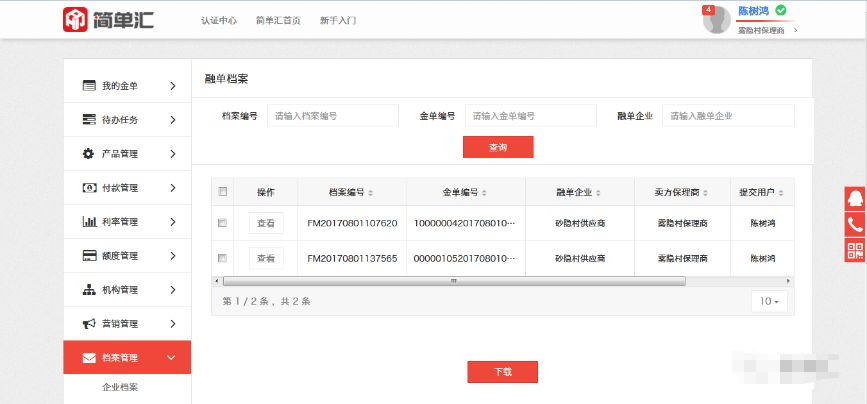This screenshot has width=867, height=404.
Task: Click the 简单汇 logo icon
Action: [x=75, y=20]
